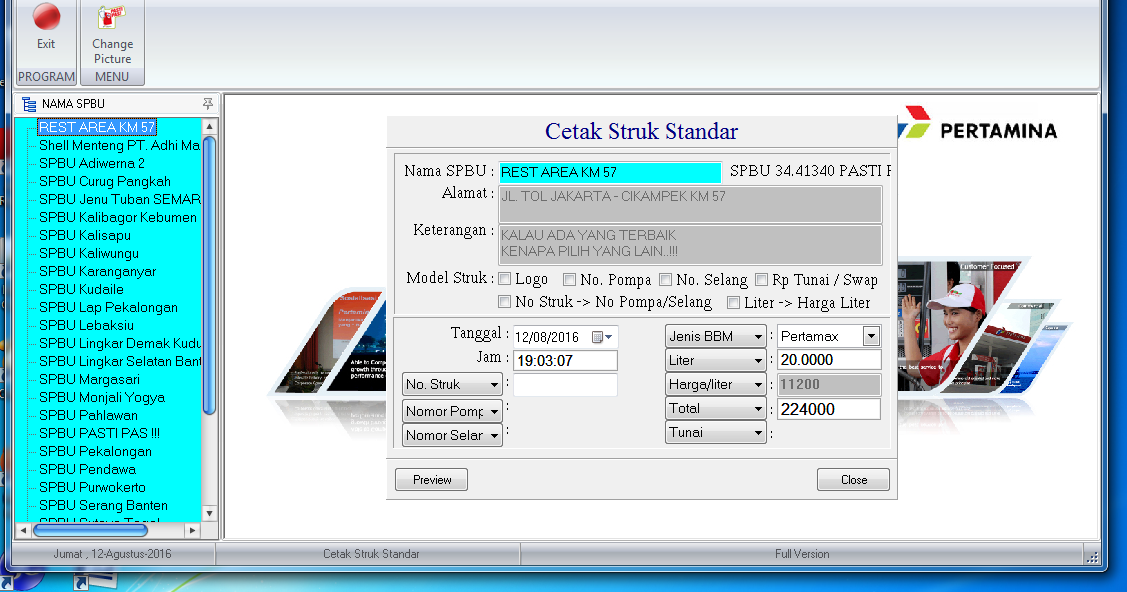This screenshot has height=592, width=1127.
Task: Click scroll-left arrow under SPBU list
Action: tap(23, 530)
